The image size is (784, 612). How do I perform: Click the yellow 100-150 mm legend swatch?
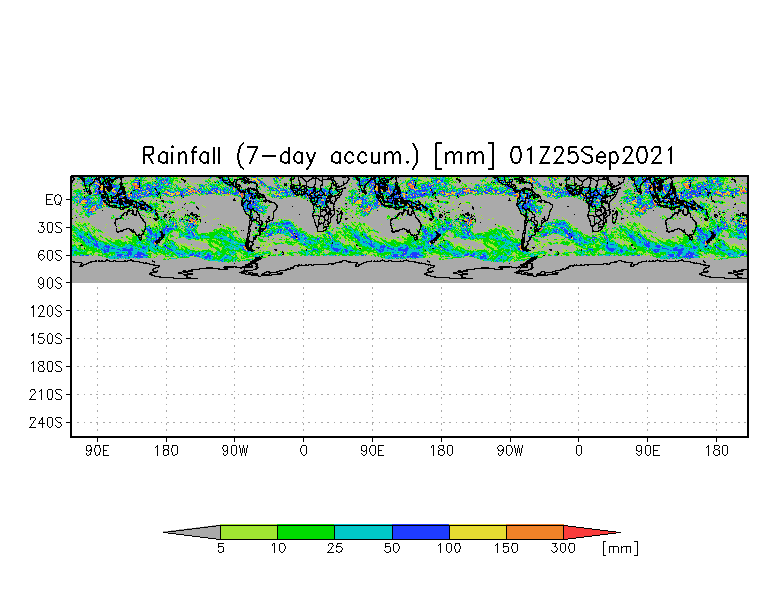click(478, 532)
